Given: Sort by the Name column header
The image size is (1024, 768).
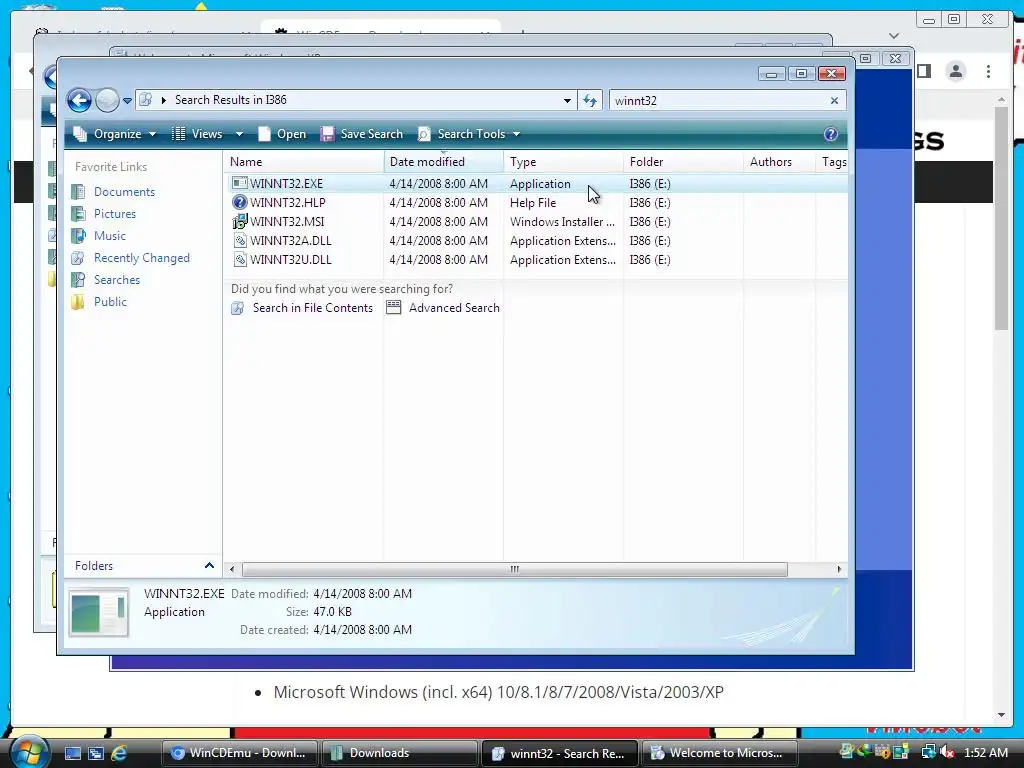Looking at the screenshot, I should coord(304,161).
